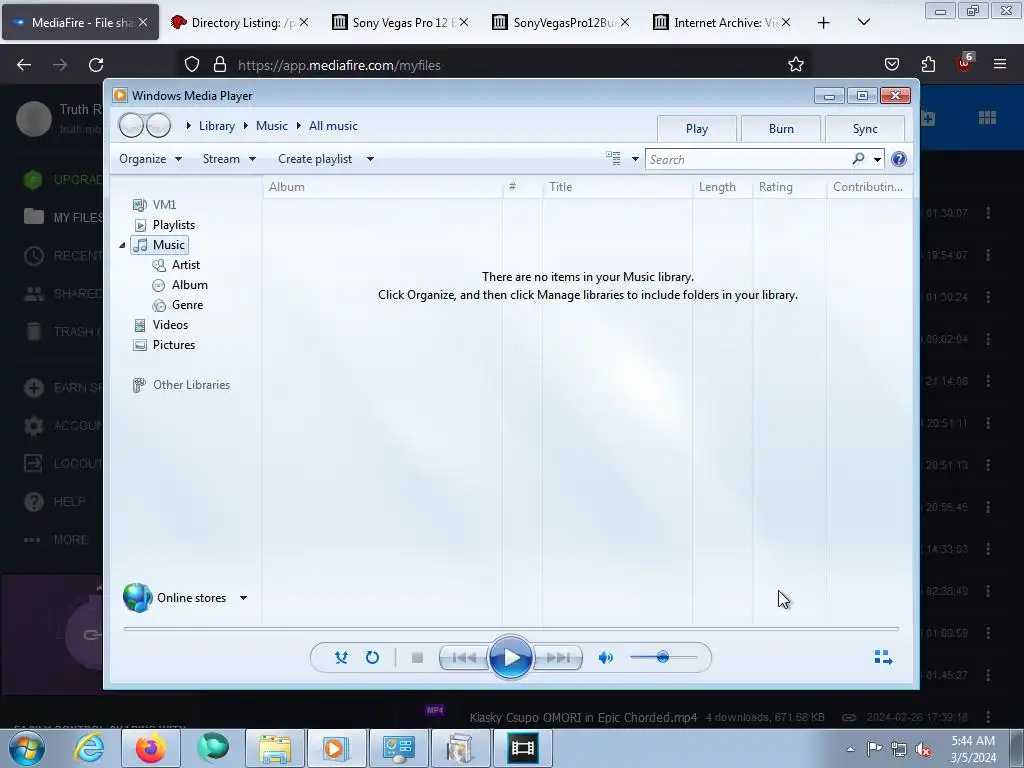List all Firefox tabs with the chevron
Screen dimensions: 1024x768
point(864,22)
